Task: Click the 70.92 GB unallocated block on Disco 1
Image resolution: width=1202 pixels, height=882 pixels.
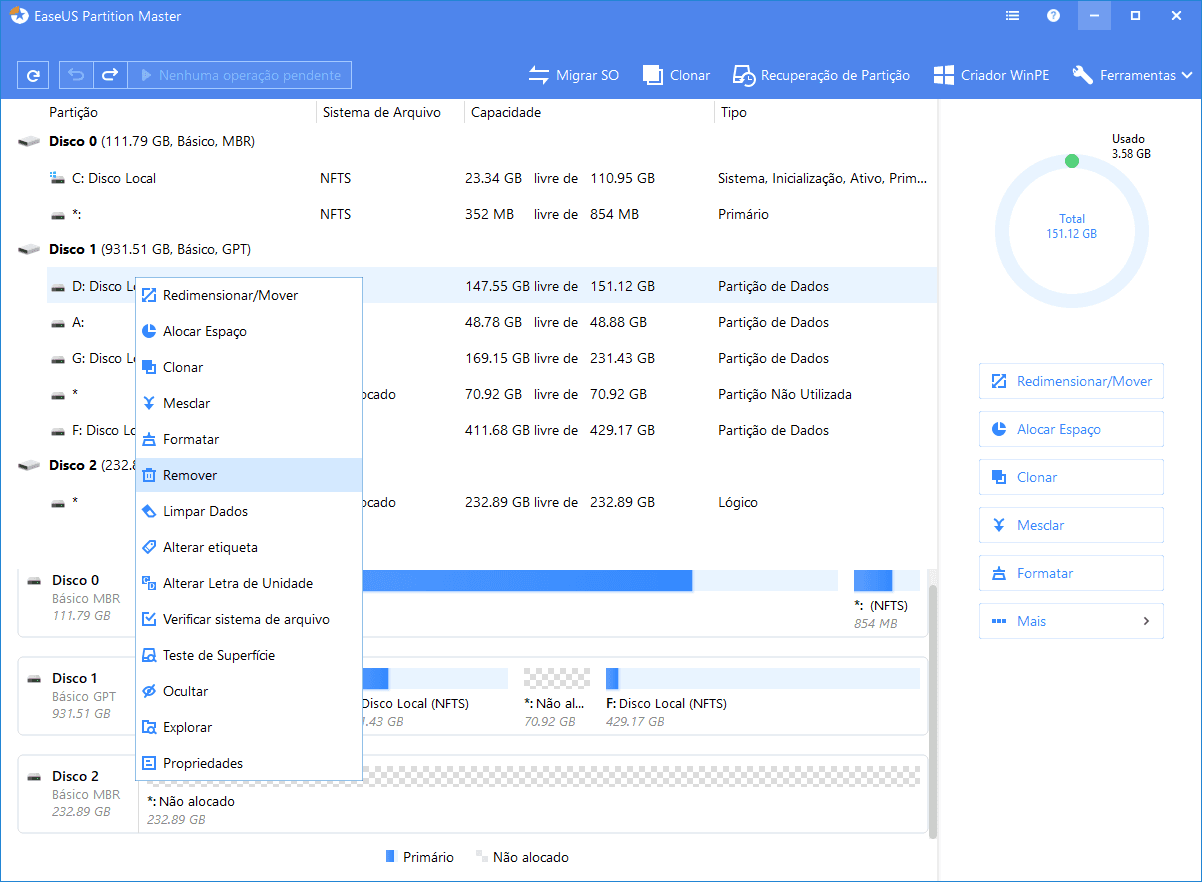Action: (x=557, y=697)
